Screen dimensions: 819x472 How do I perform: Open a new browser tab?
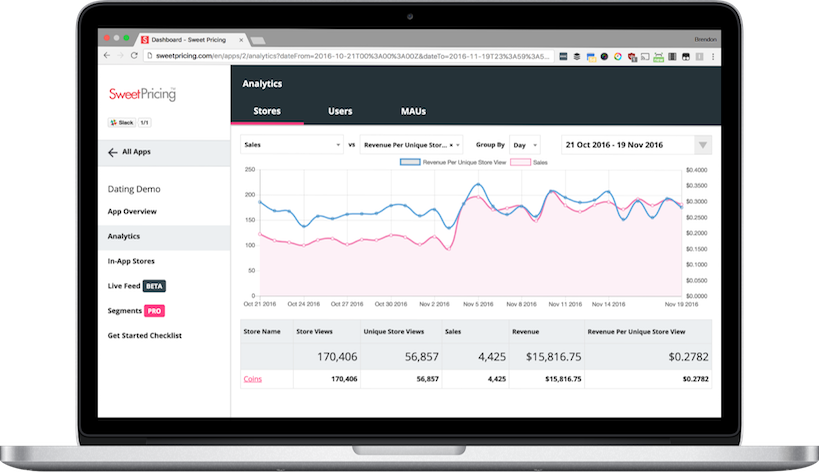coord(258,40)
